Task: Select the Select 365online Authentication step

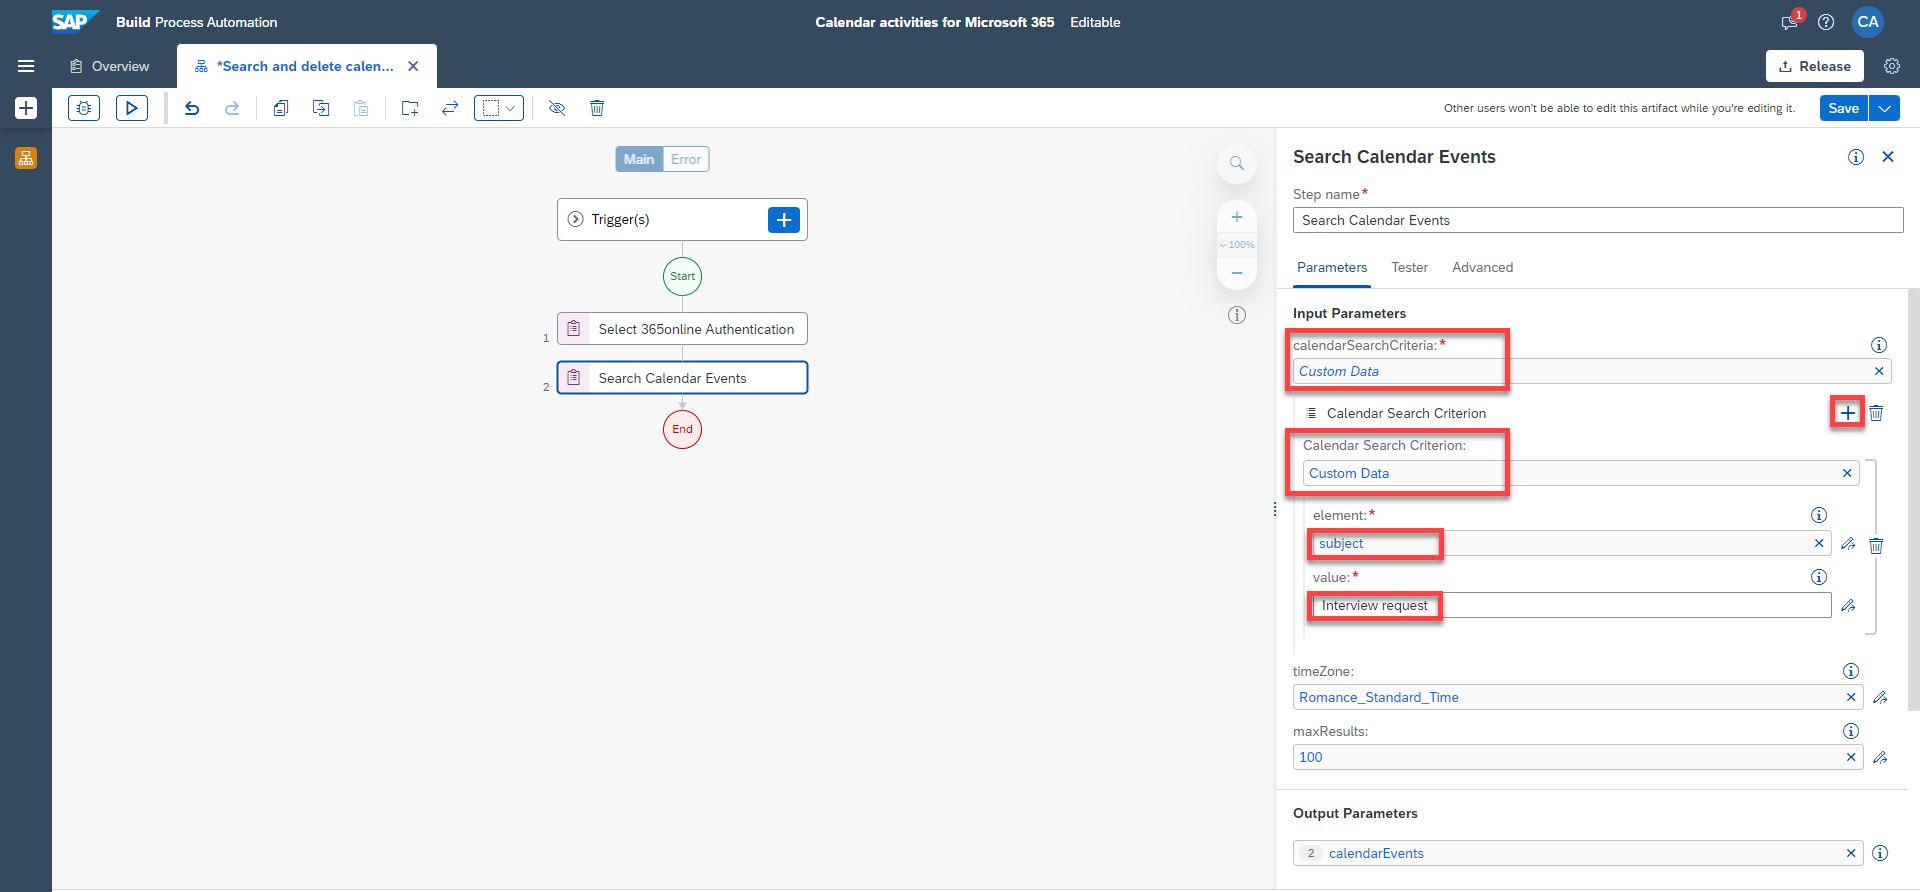Action: point(682,329)
